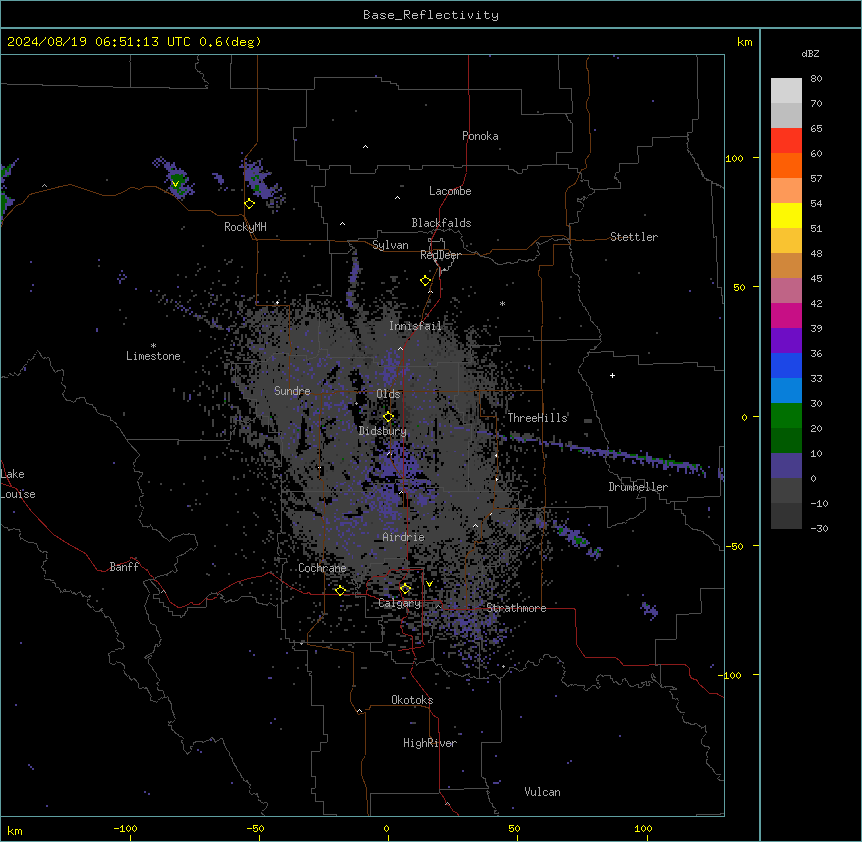Viewport: 862px width, 842px height.
Task: Click the Blackfalds city label
Action: tap(441, 223)
